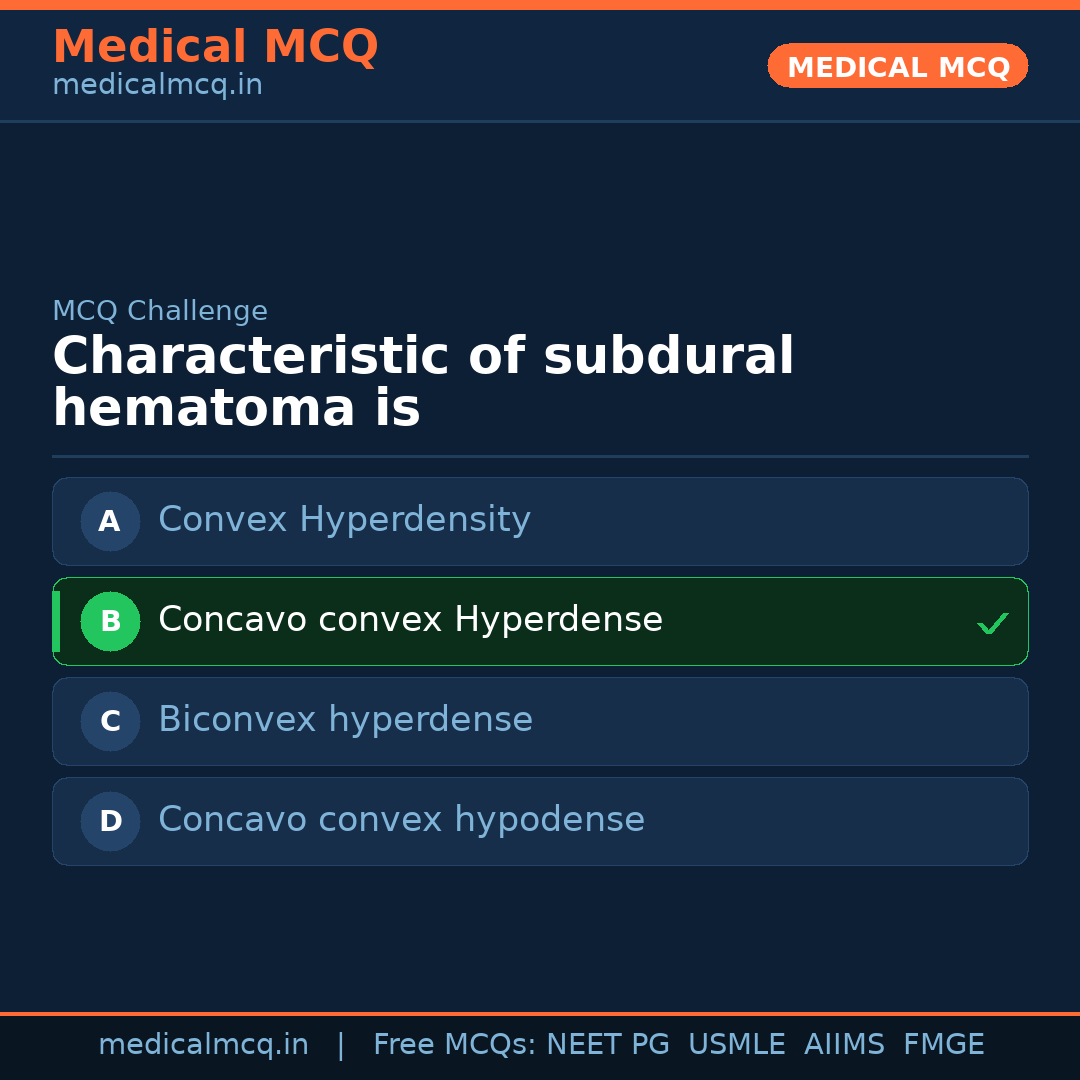The width and height of the screenshot is (1080, 1080).
Task: Select answer text 'Concavo convex Hyperdense'
Action: (410, 620)
